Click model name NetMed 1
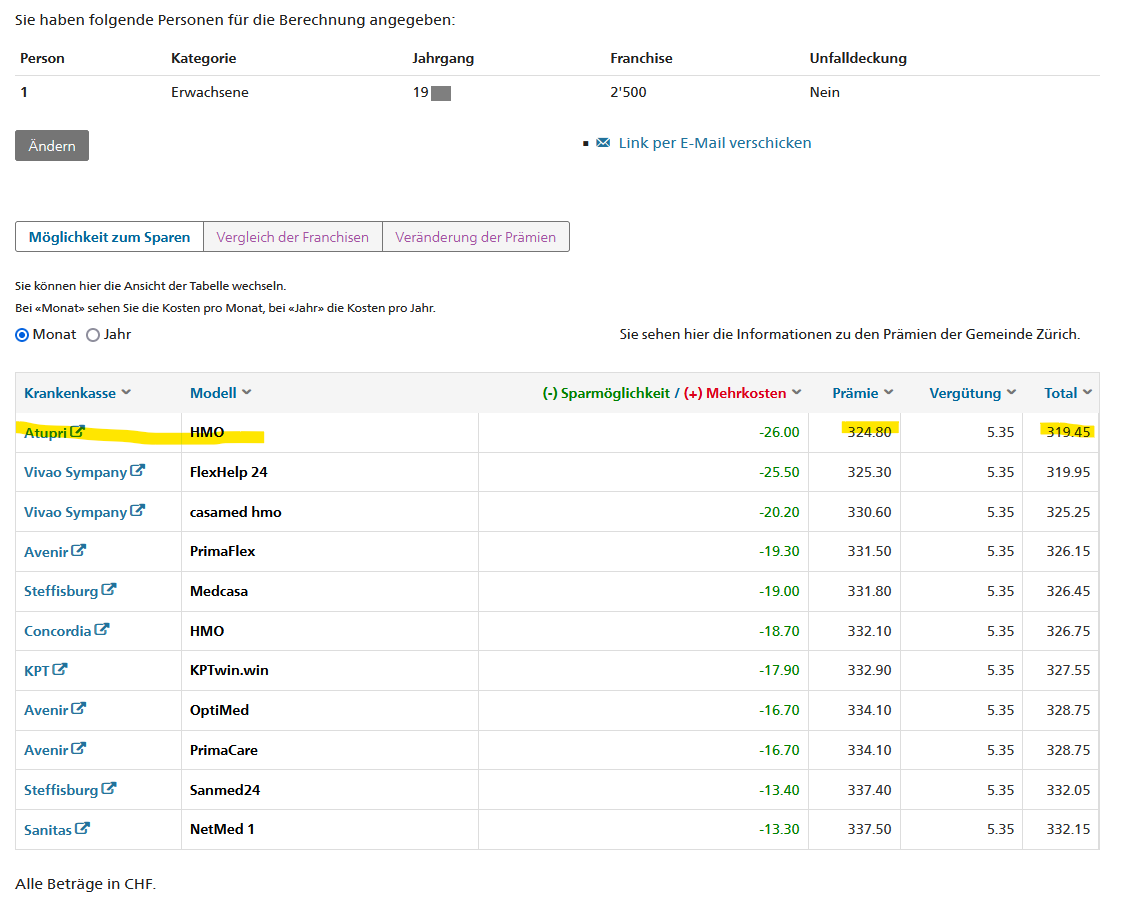This screenshot has height=908, width=1130. point(222,829)
